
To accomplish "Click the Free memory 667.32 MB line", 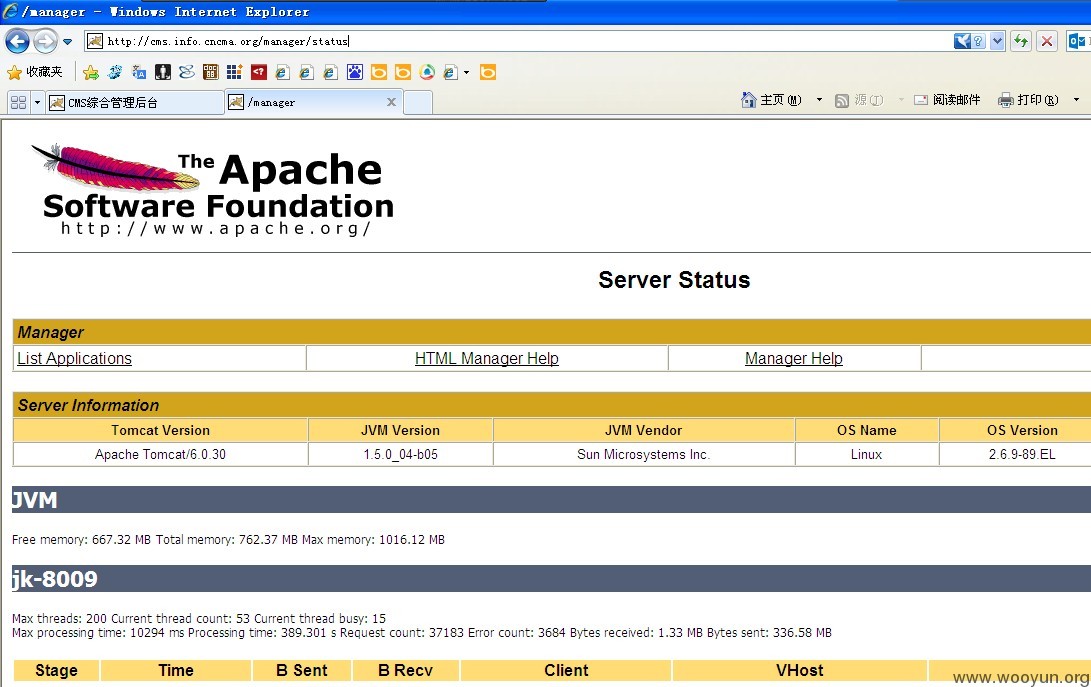I will 228,539.
